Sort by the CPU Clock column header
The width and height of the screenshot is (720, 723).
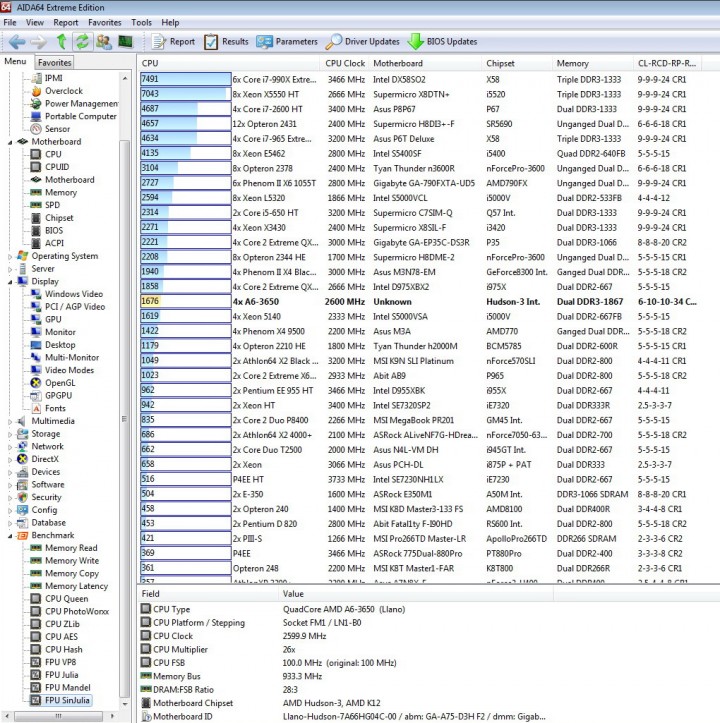tap(345, 64)
